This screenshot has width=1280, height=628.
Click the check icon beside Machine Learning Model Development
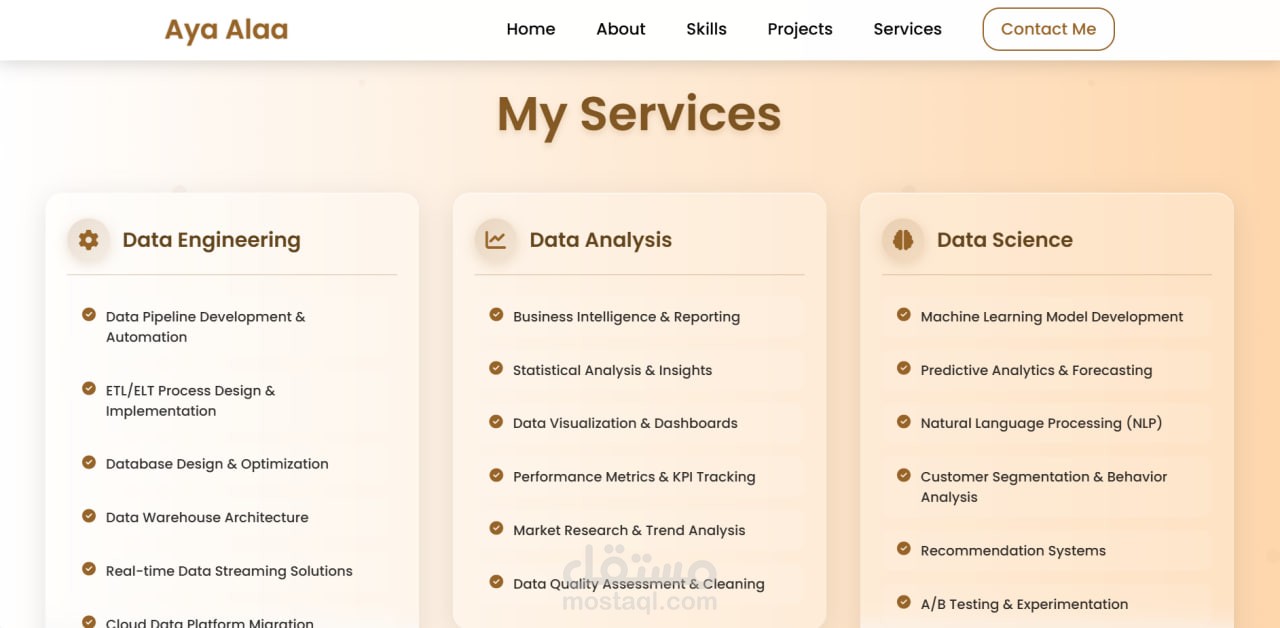[904, 315]
